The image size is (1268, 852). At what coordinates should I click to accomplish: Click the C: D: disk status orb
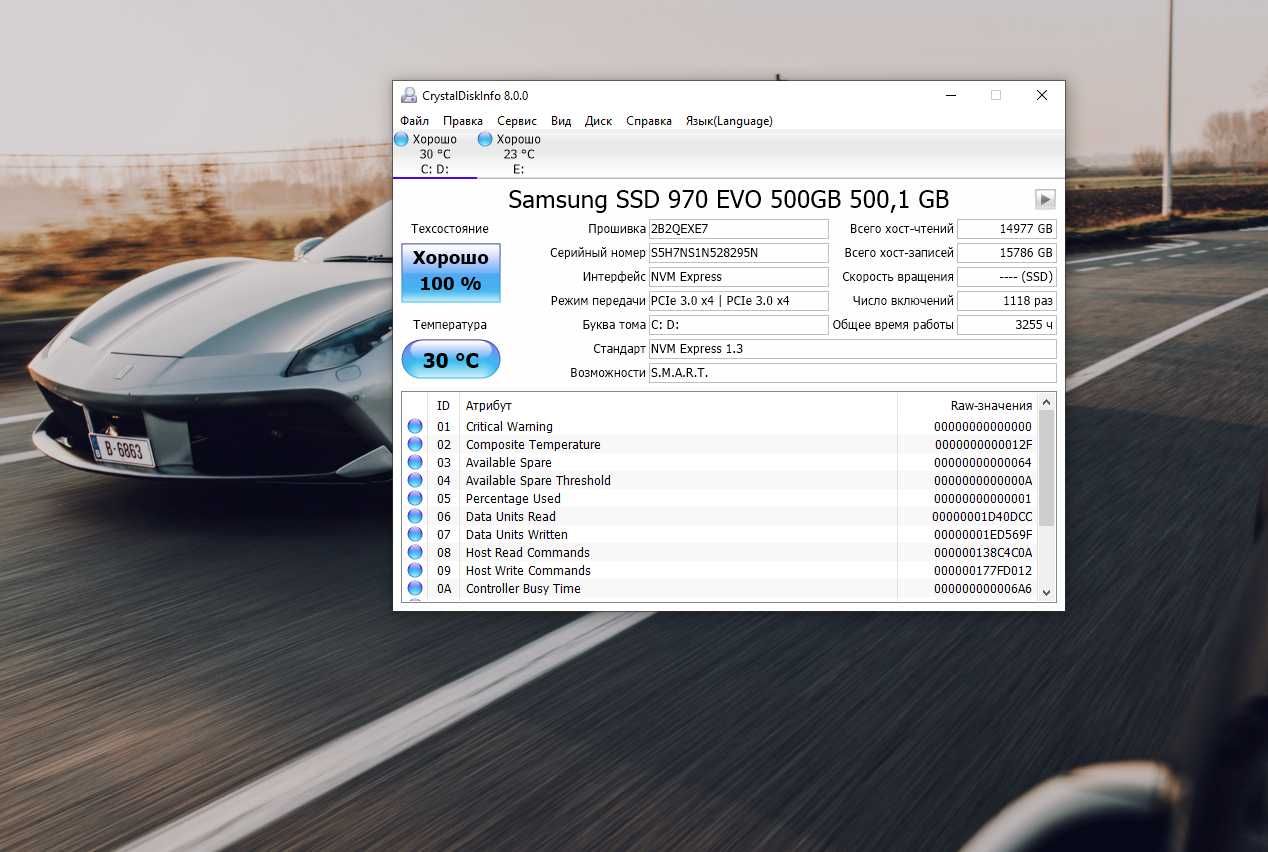[x=401, y=139]
